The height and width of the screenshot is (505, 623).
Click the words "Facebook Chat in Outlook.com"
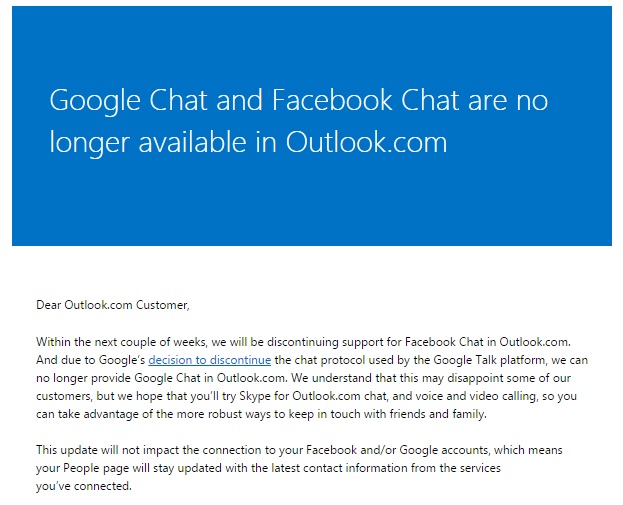(x=488, y=342)
